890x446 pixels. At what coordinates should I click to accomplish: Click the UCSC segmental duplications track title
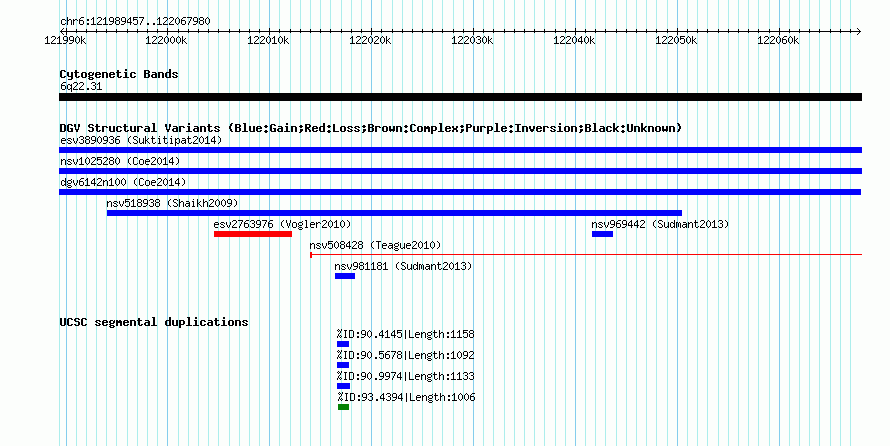(x=154, y=322)
